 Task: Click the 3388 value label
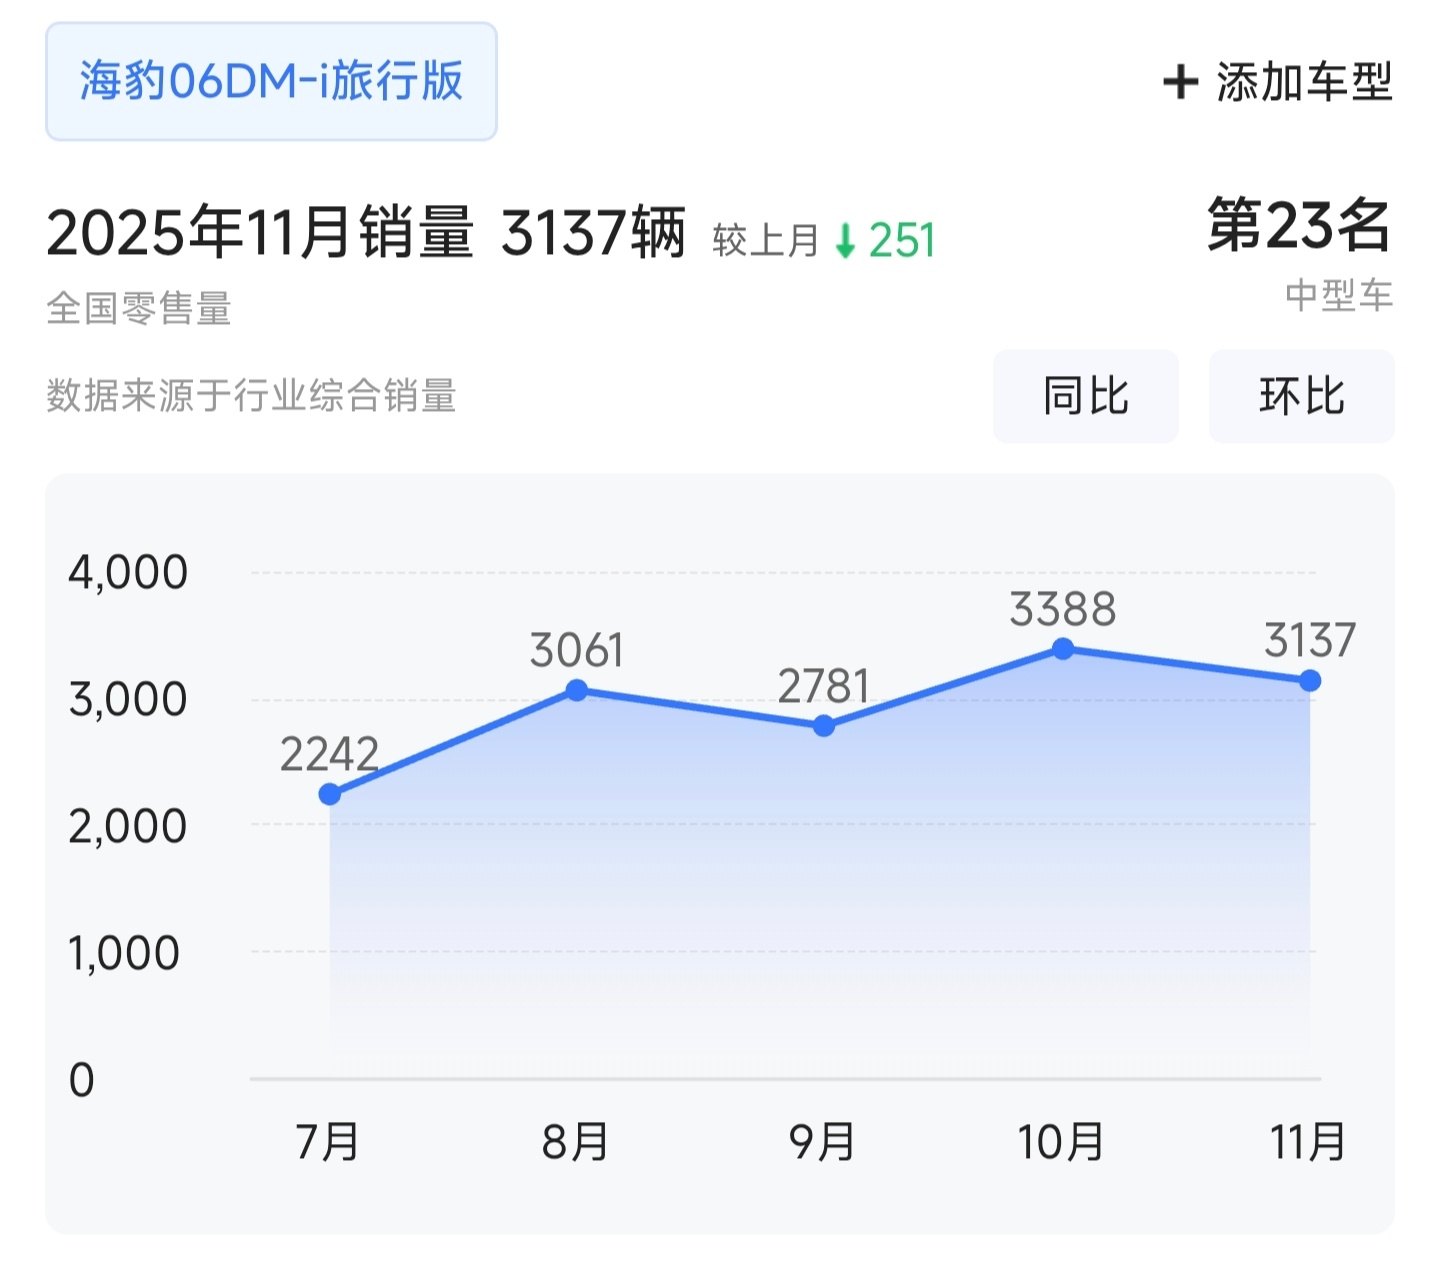point(1063,609)
